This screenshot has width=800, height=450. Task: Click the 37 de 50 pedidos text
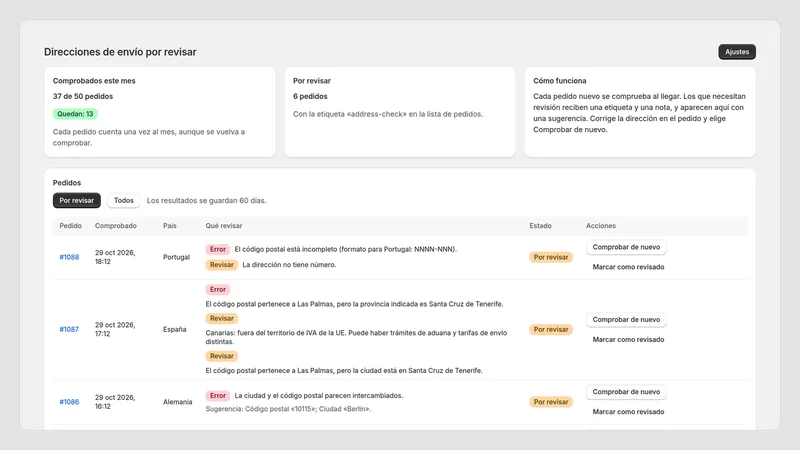83,96
